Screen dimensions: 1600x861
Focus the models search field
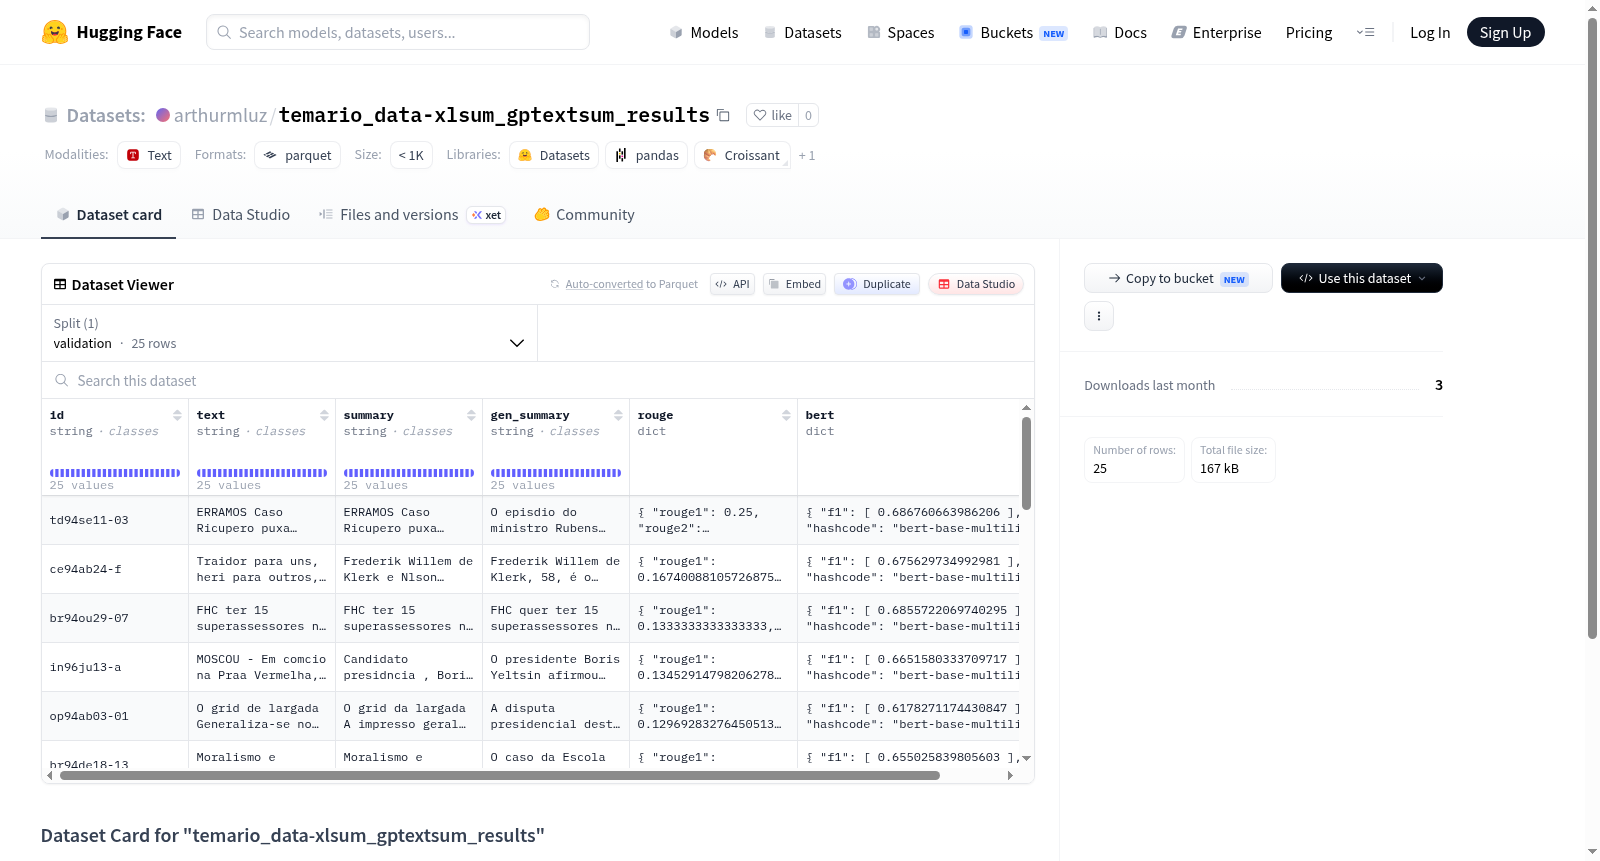pyautogui.click(x=398, y=32)
